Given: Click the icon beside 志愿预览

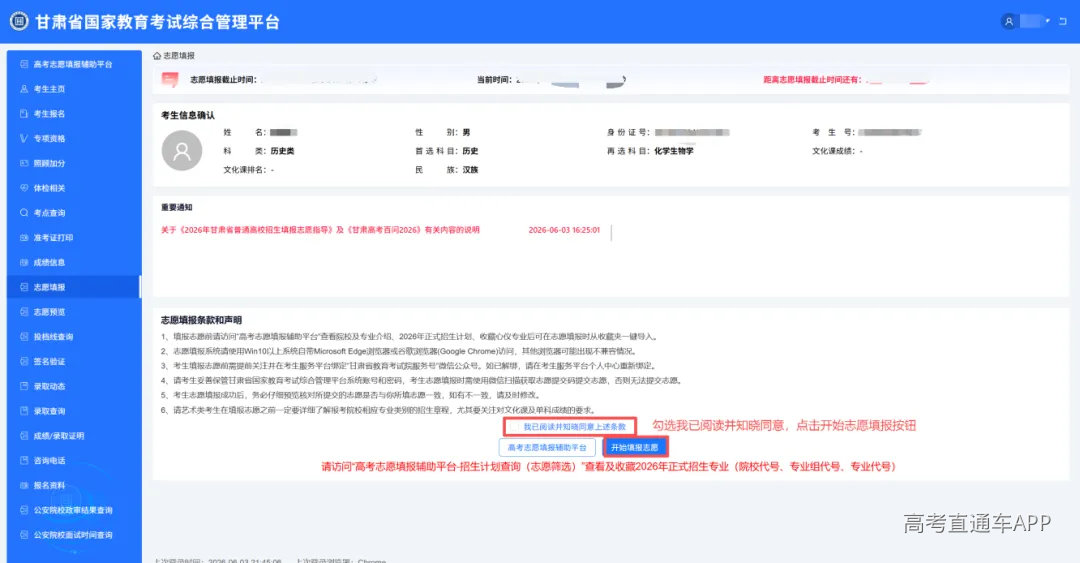Looking at the screenshot, I should (24, 312).
